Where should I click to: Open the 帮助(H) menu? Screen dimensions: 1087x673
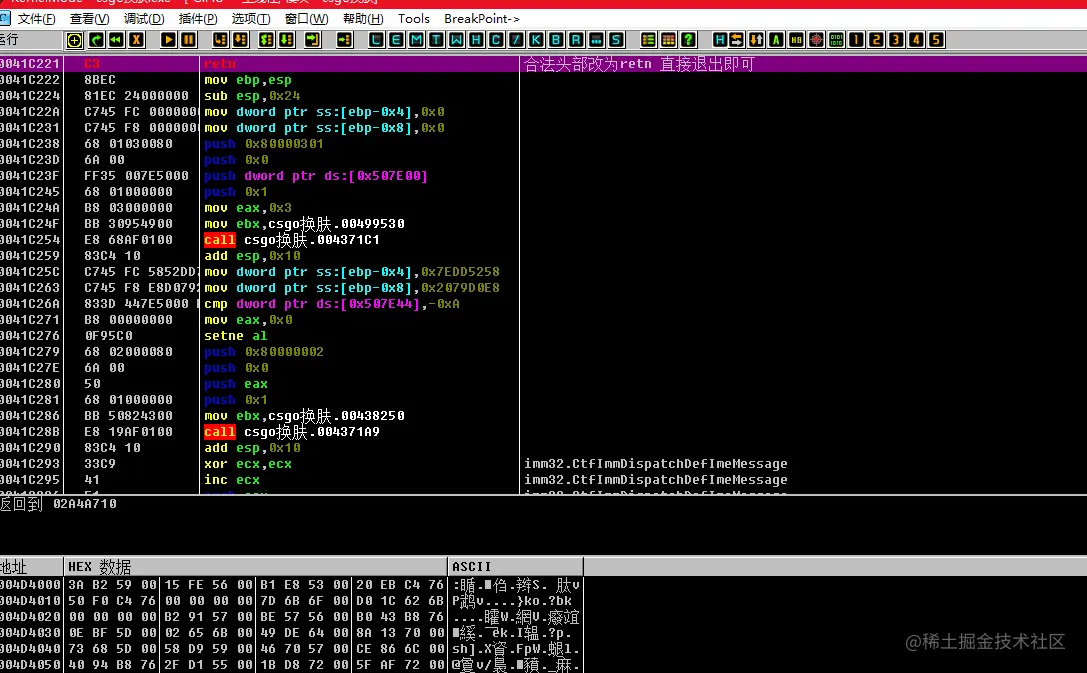pos(363,19)
